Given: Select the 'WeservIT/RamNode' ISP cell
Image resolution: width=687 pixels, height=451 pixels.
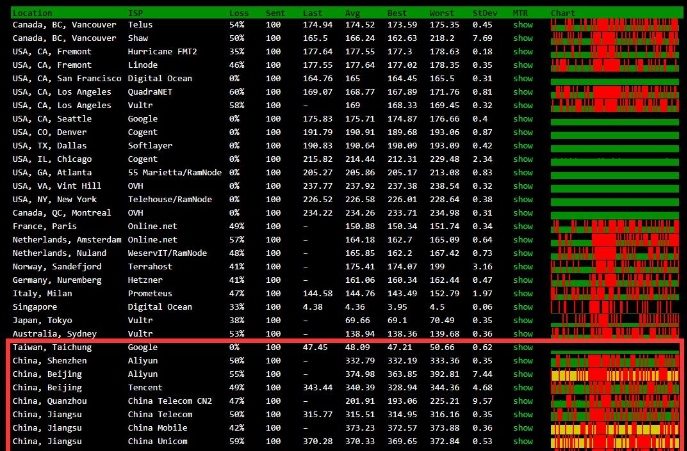Looking at the screenshot, I should [167, 253].
